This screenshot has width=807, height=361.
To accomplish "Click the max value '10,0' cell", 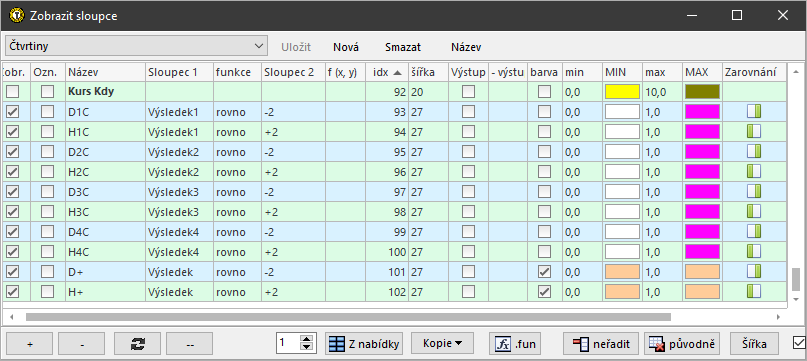I will (x=662, y=92).
